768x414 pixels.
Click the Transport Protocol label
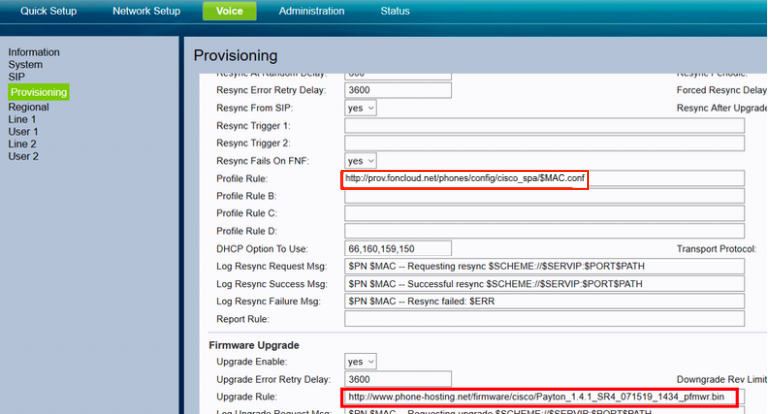pyautogui.click(x=717, y=249)
